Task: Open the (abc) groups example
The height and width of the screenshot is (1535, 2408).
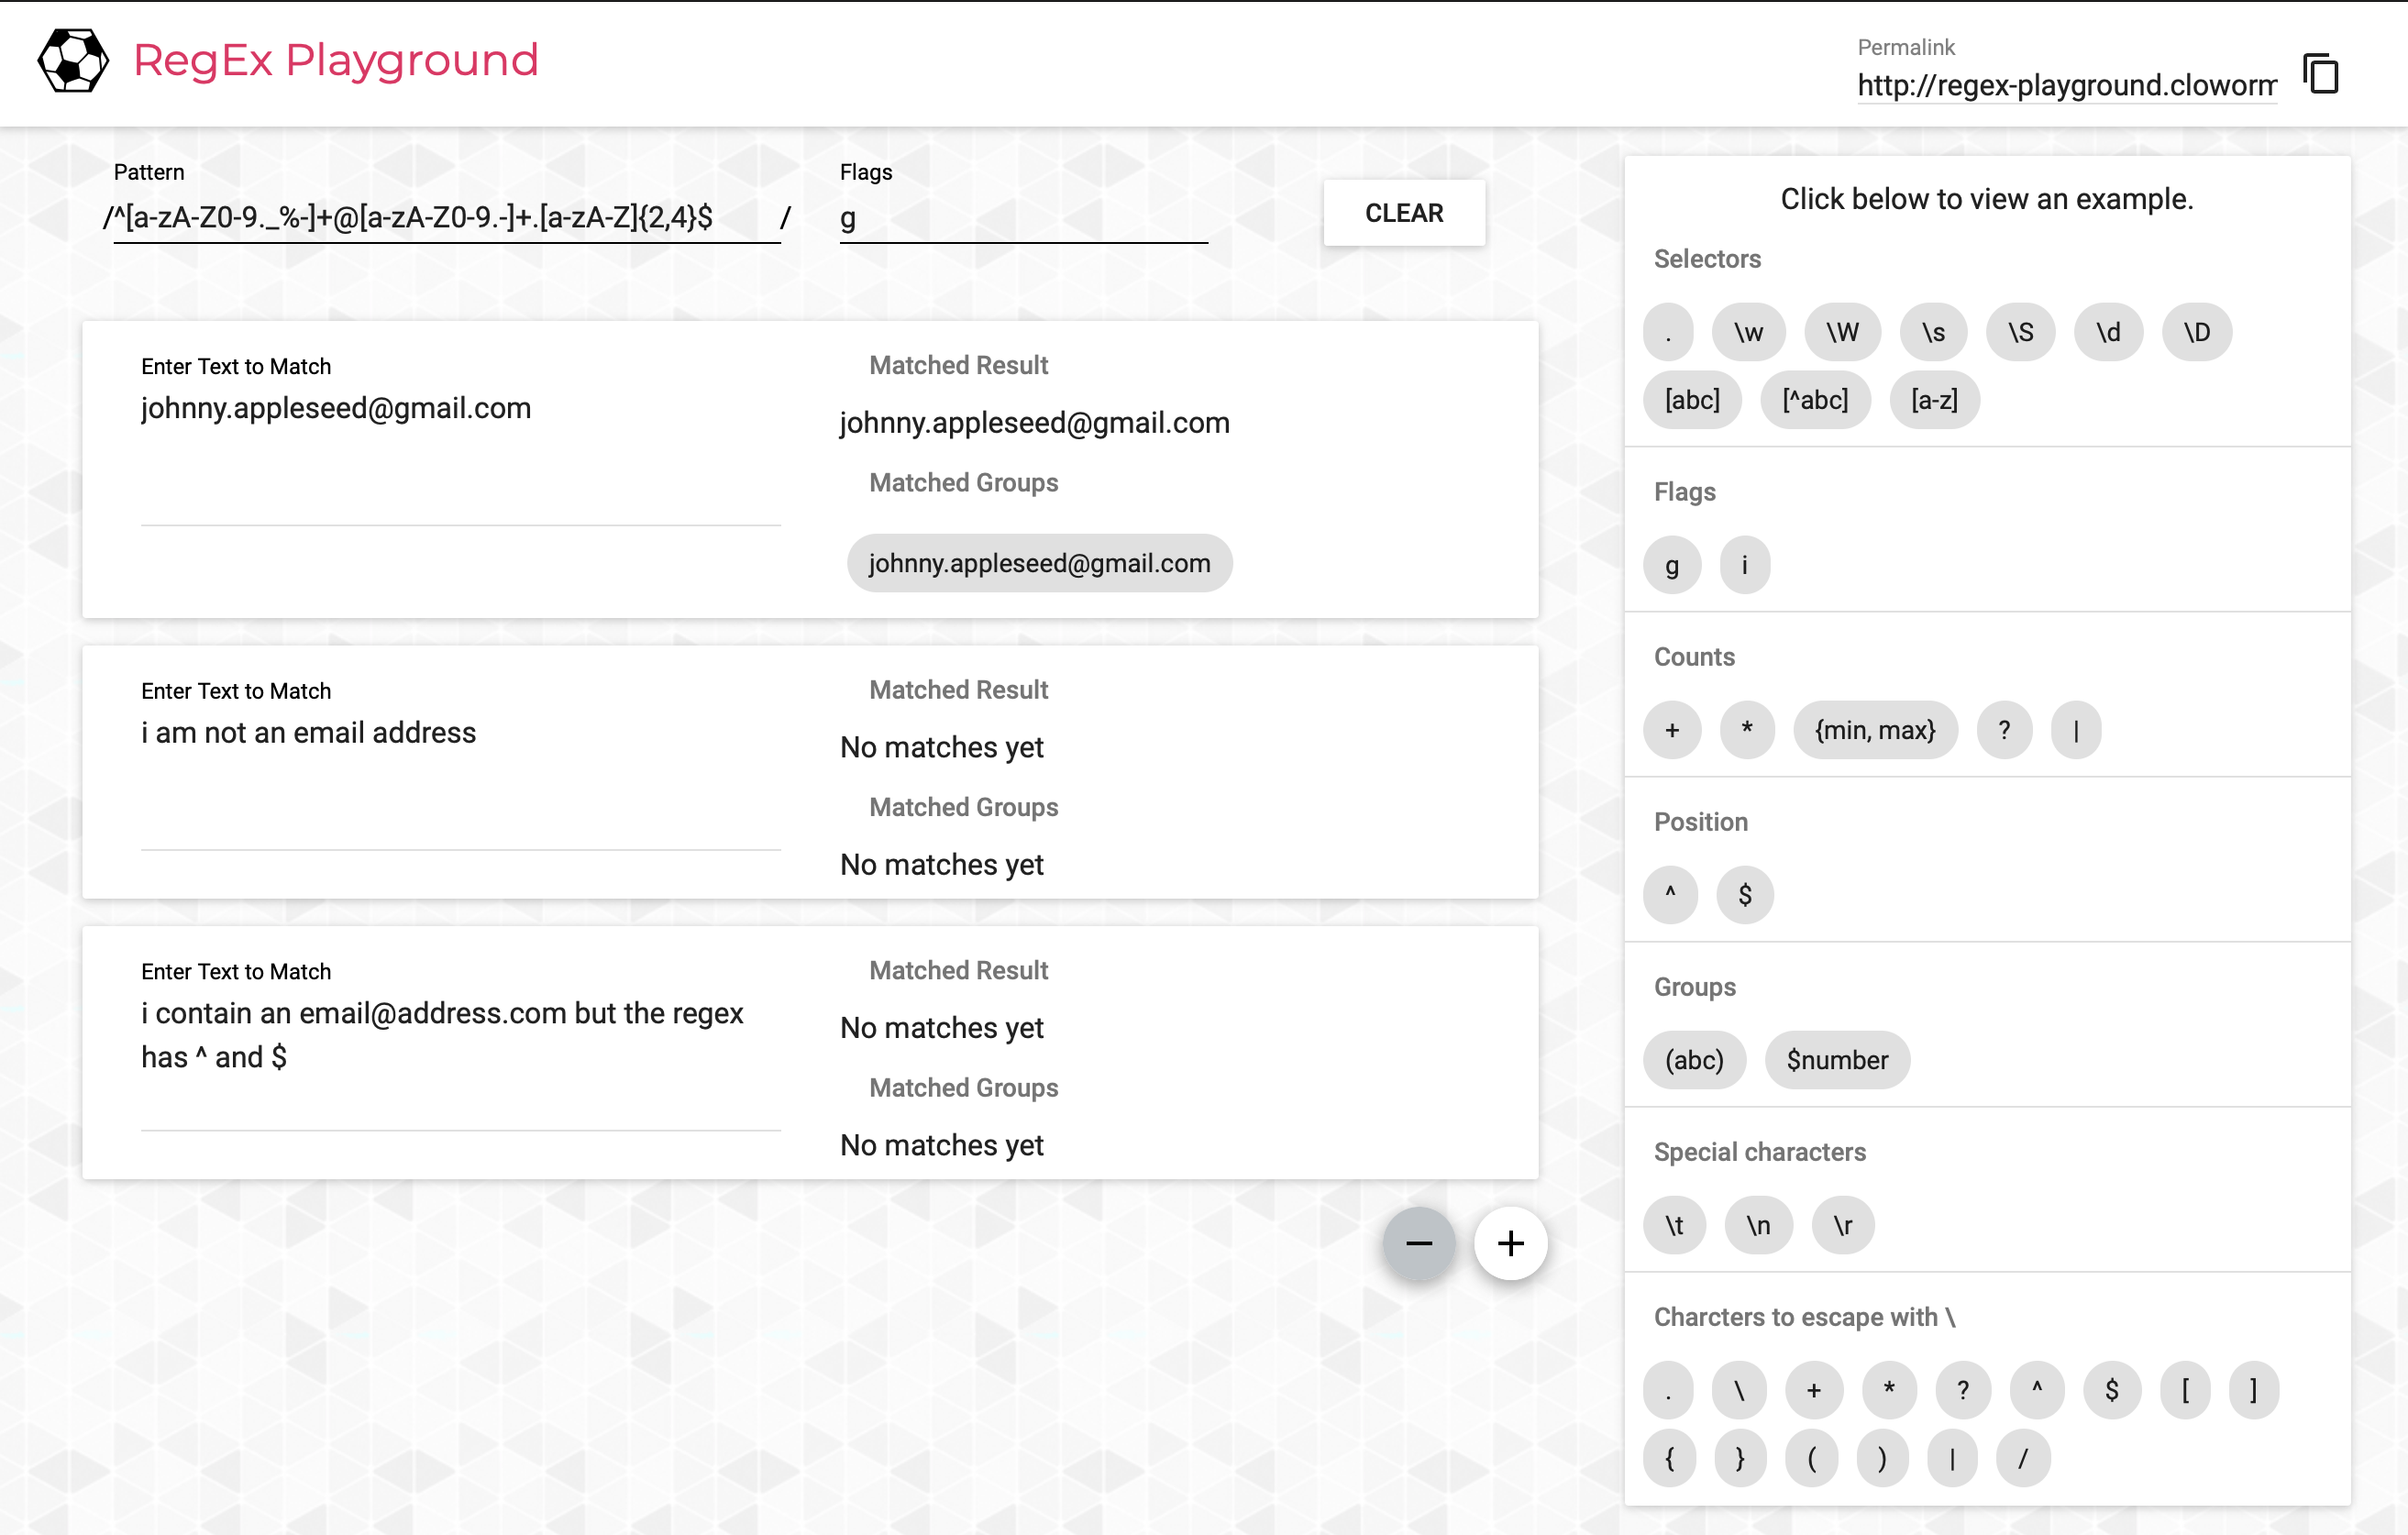Action: (x=1694, y=1059)
